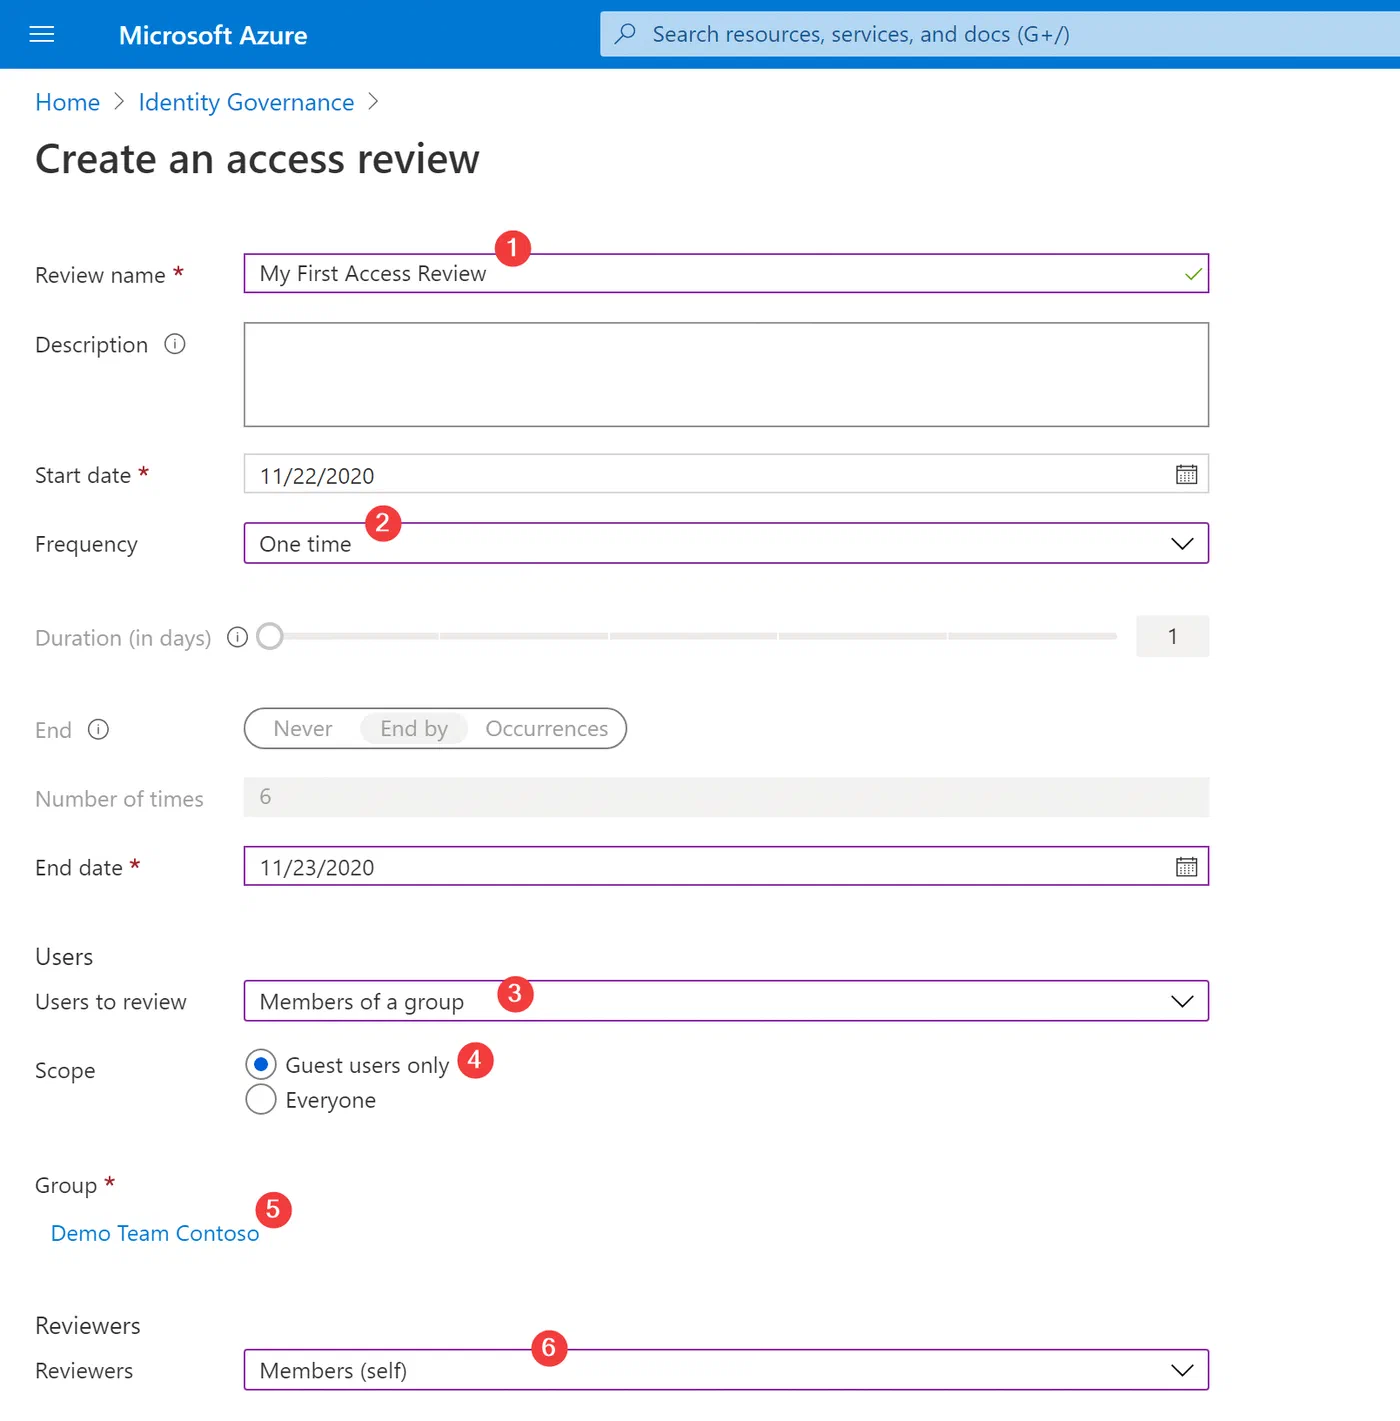The height and width of the screenshot is (1421, 1400).
Task: Open the Start date calendar picker
Action: click(x=1186, y=474)
